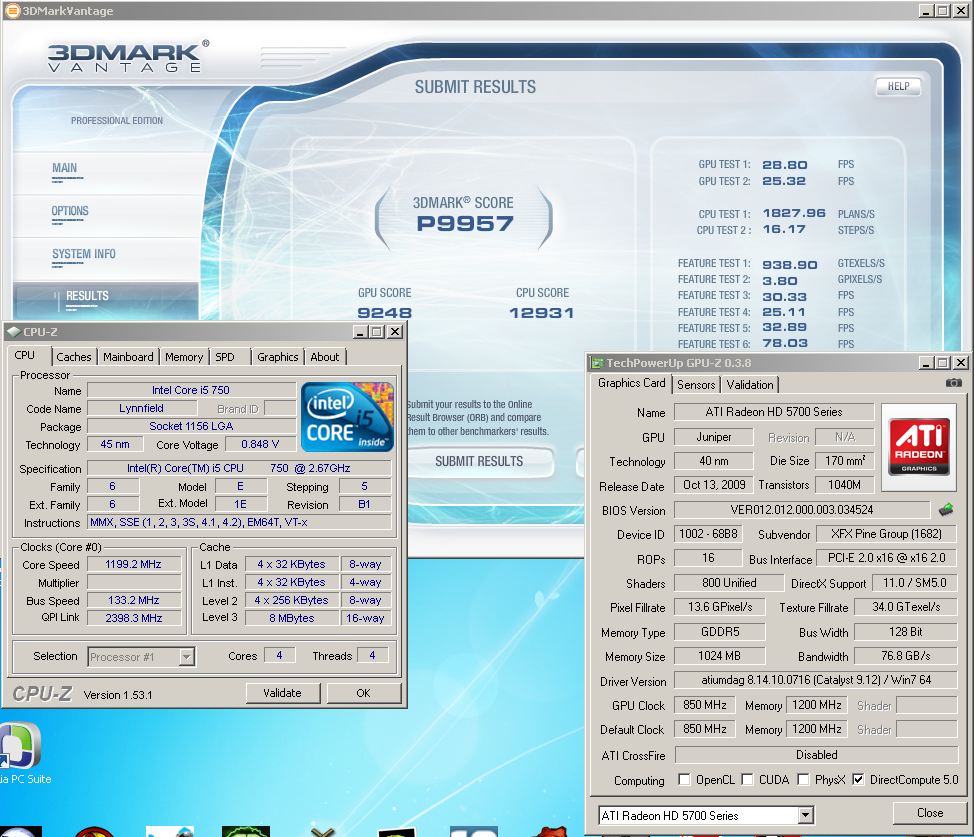The image size is (974, 837).
Task: Click the Close button in GPU-Z
Action: pos(930,813)
